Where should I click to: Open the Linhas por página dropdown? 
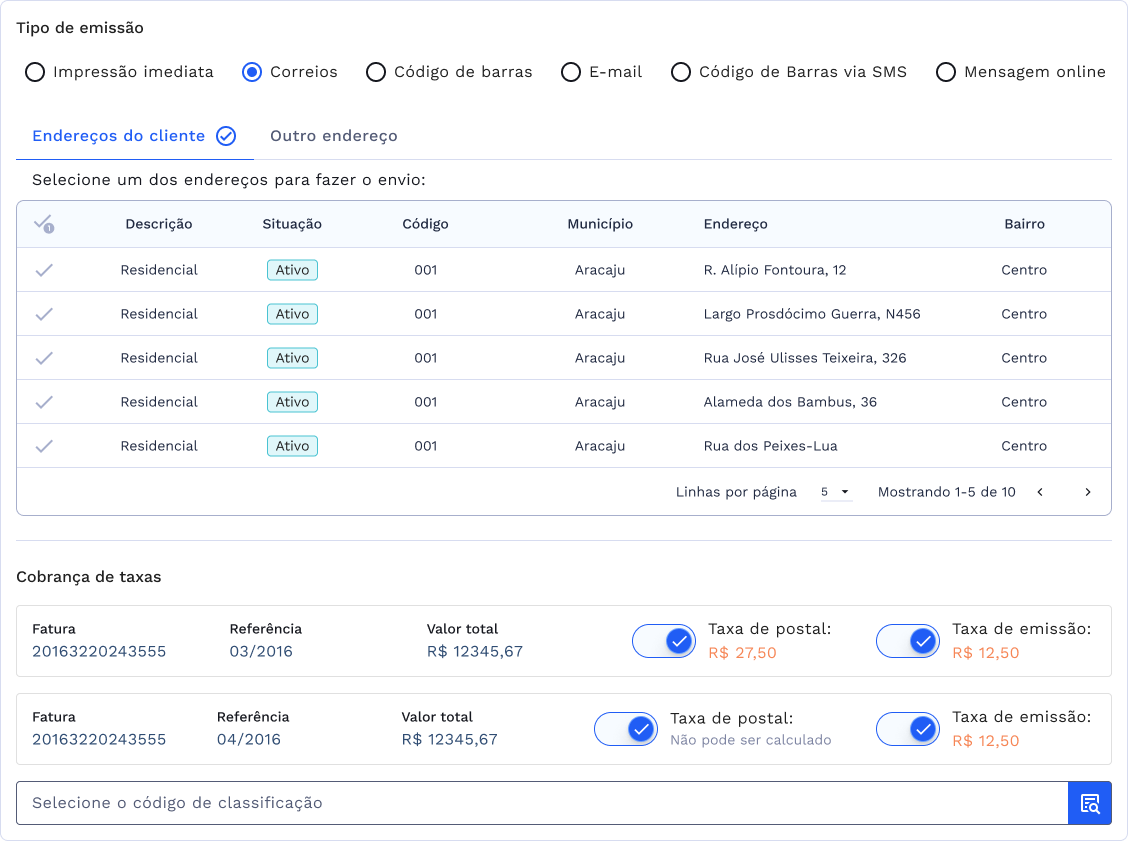(835, 492)
